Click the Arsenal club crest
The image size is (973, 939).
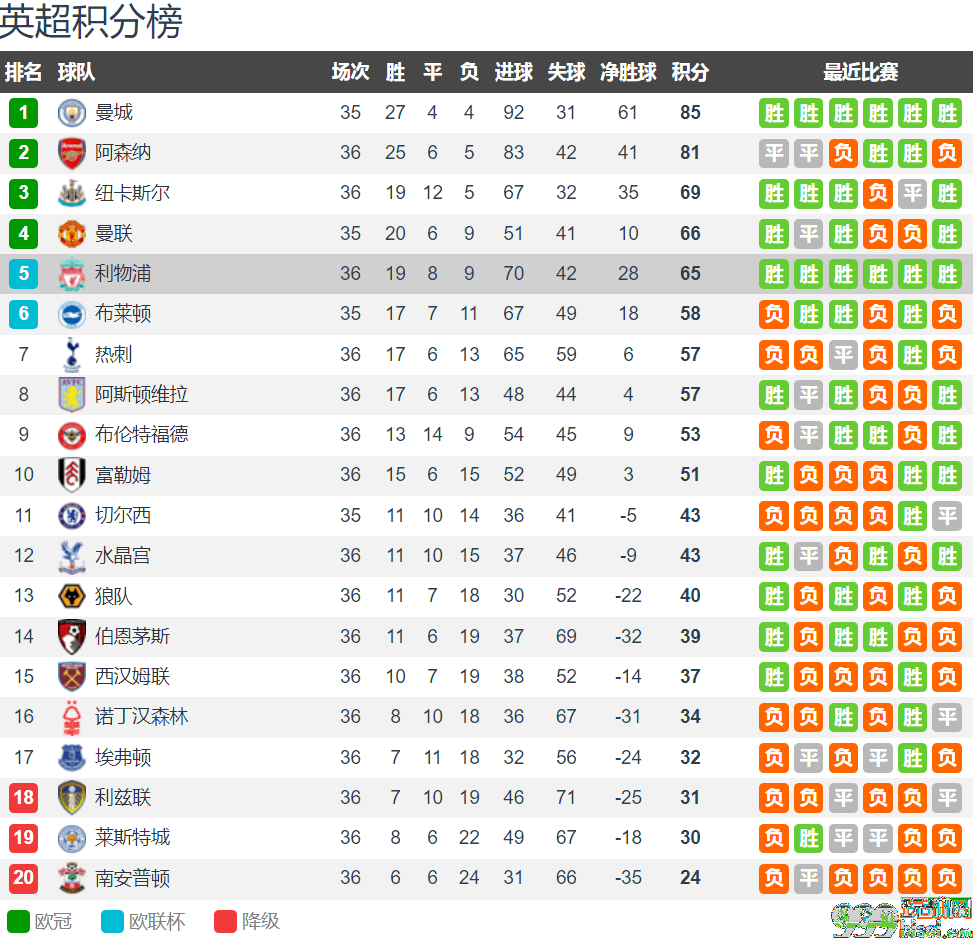pyautogui.click(x=71, y=153)
